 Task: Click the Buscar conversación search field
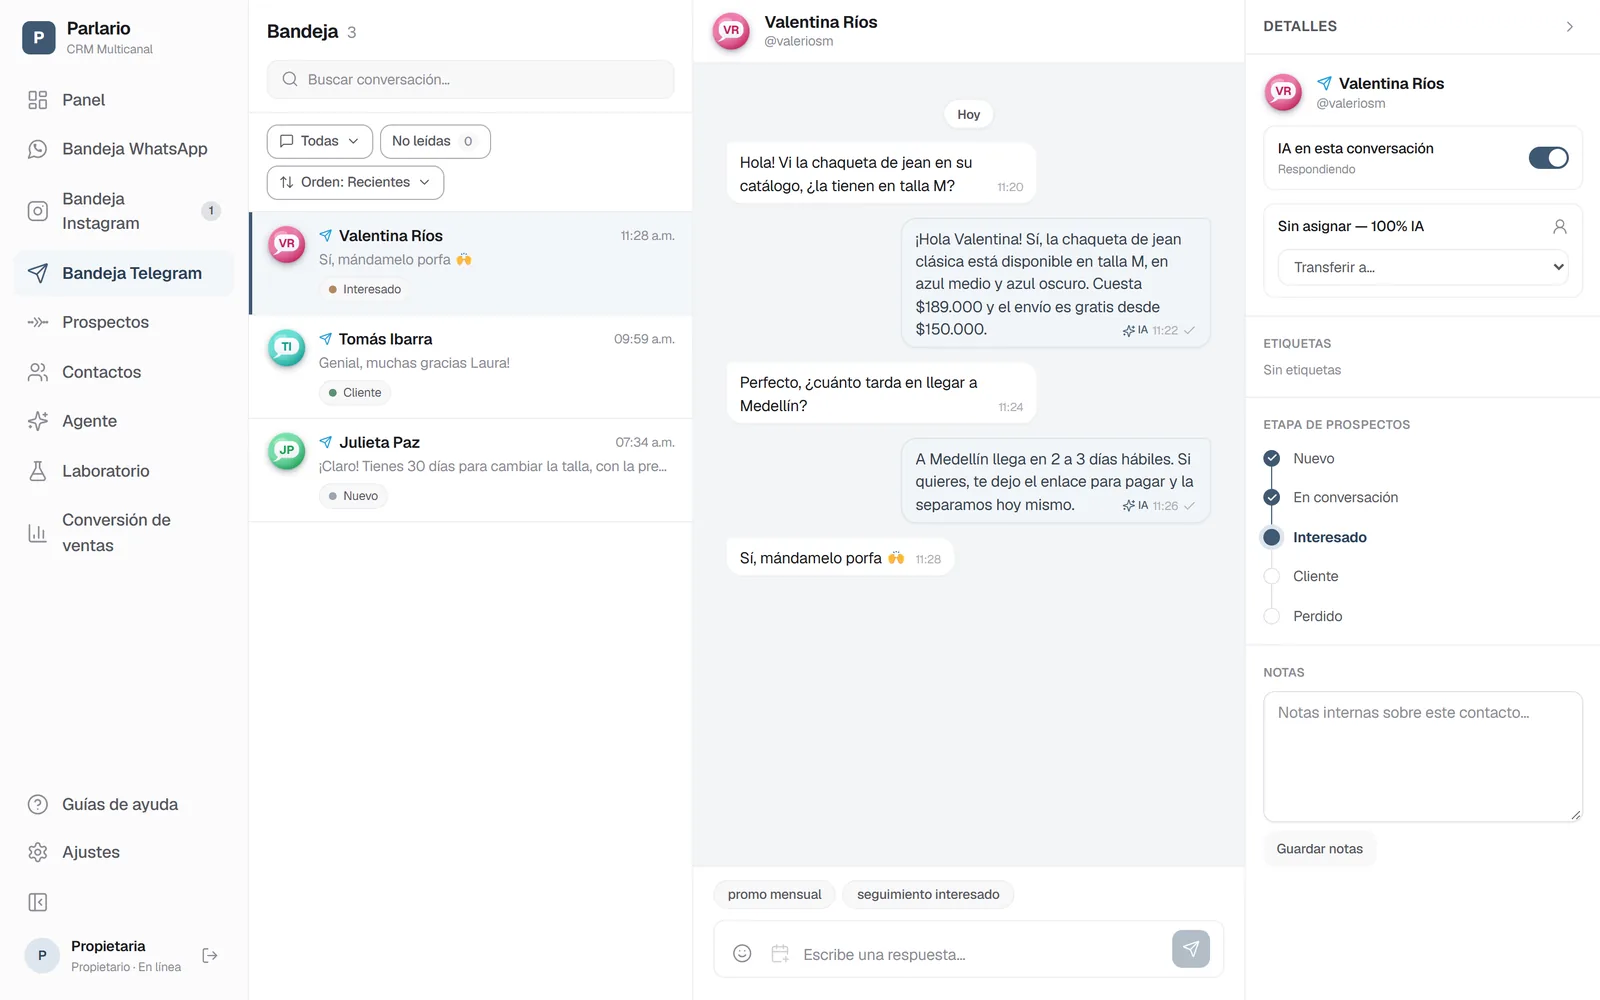point(471,79)
